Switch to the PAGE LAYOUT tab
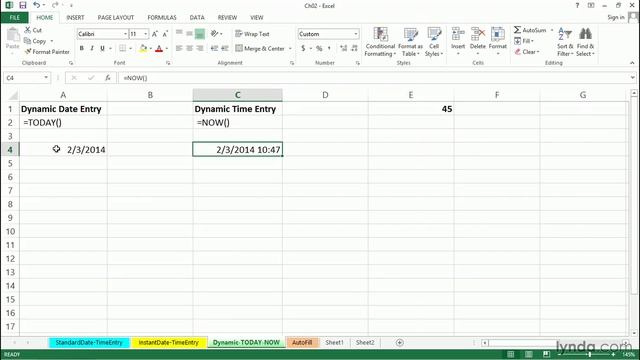The width and height of the screenshot is (640, 360). 116,18
